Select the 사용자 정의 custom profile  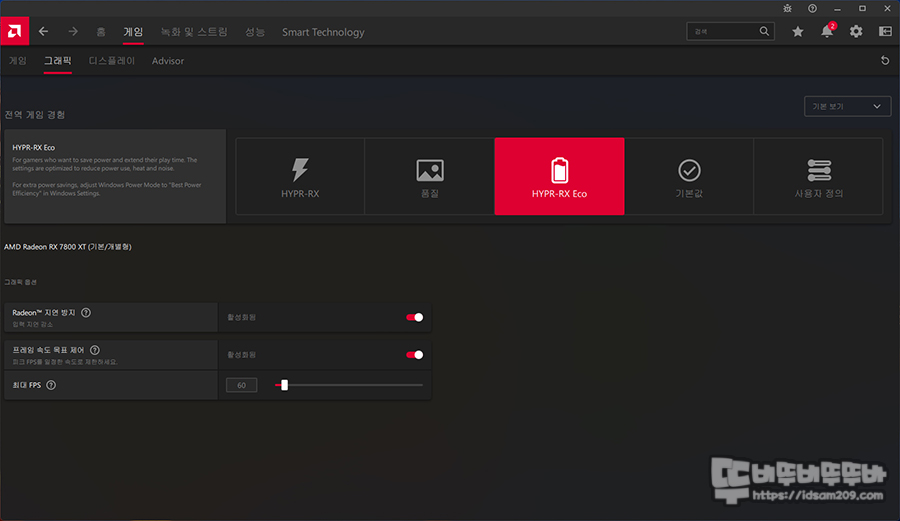tap(818, 176)
